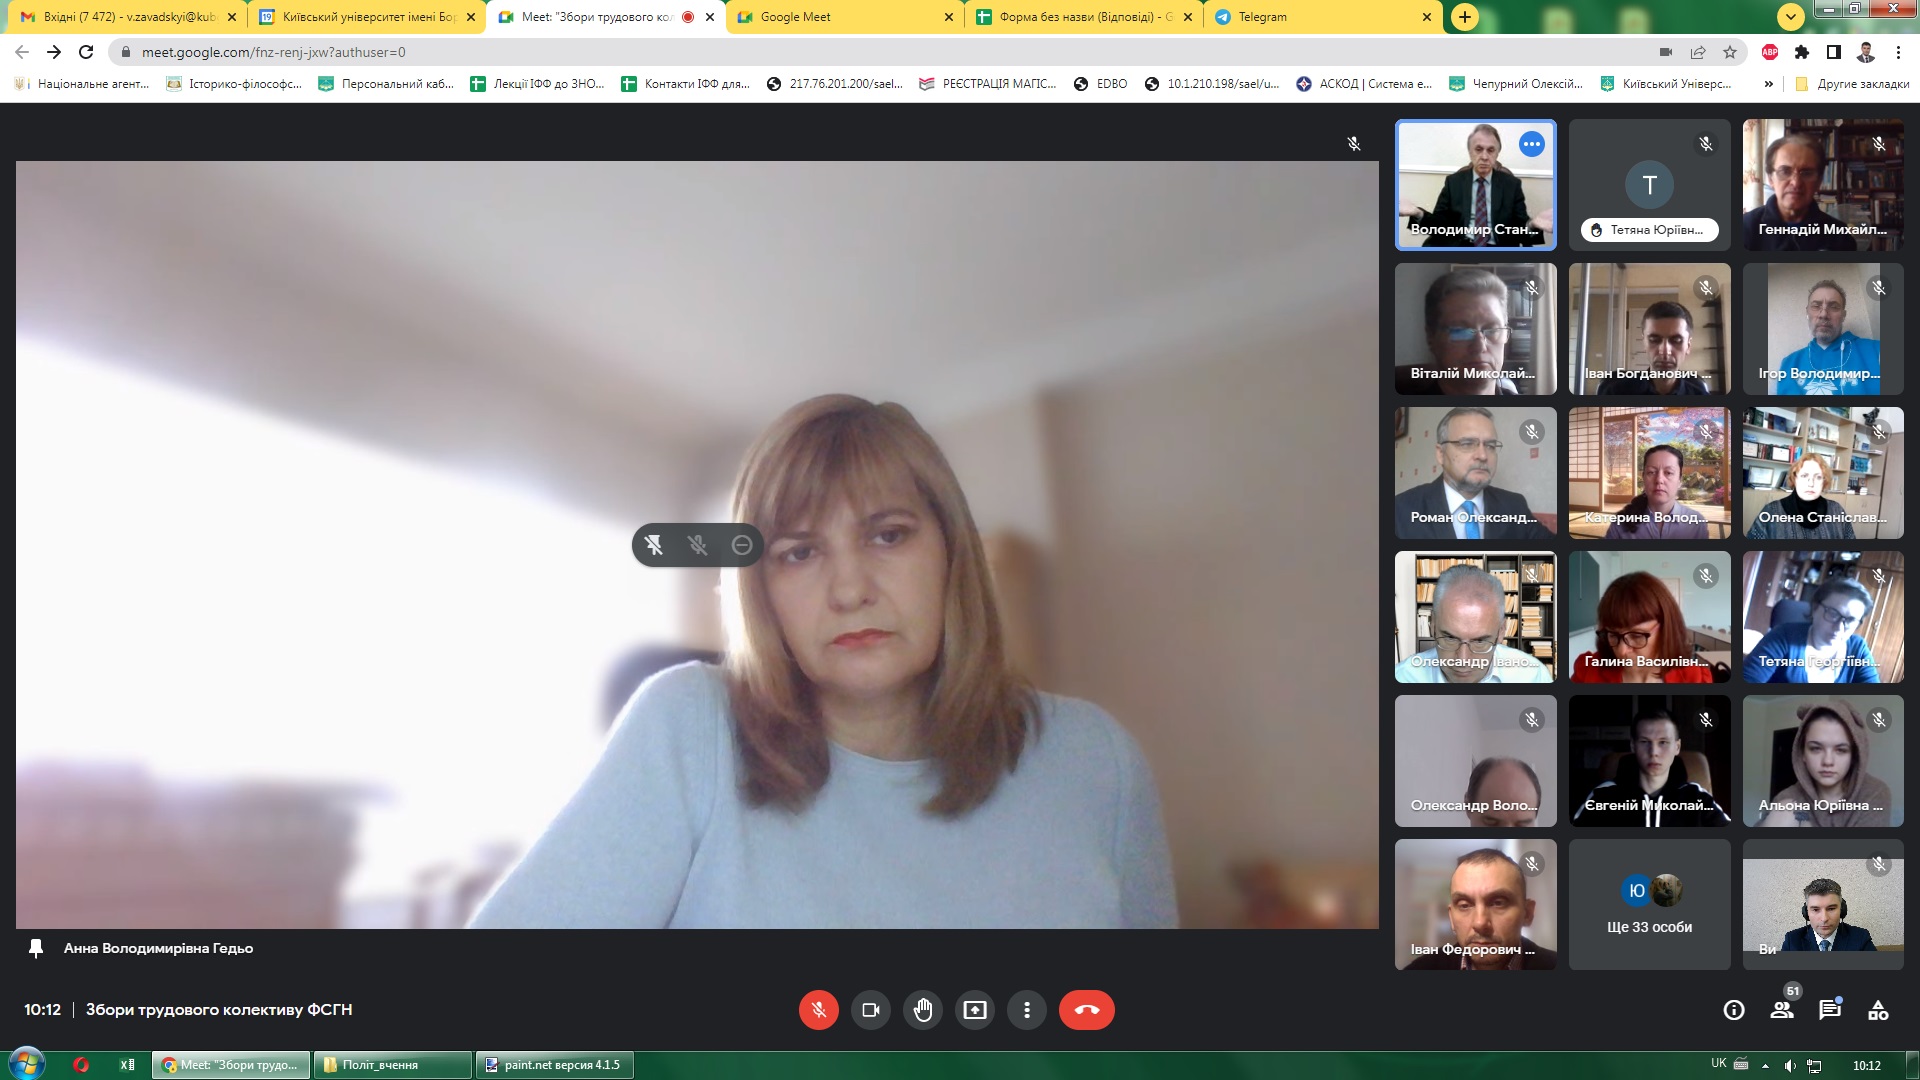Viewport: 1920px width, 1080px height.
Task: Open Інші 33 особи tile (Ще 33 особи)
Action: pyautogui.click(x=1649, y=905)
